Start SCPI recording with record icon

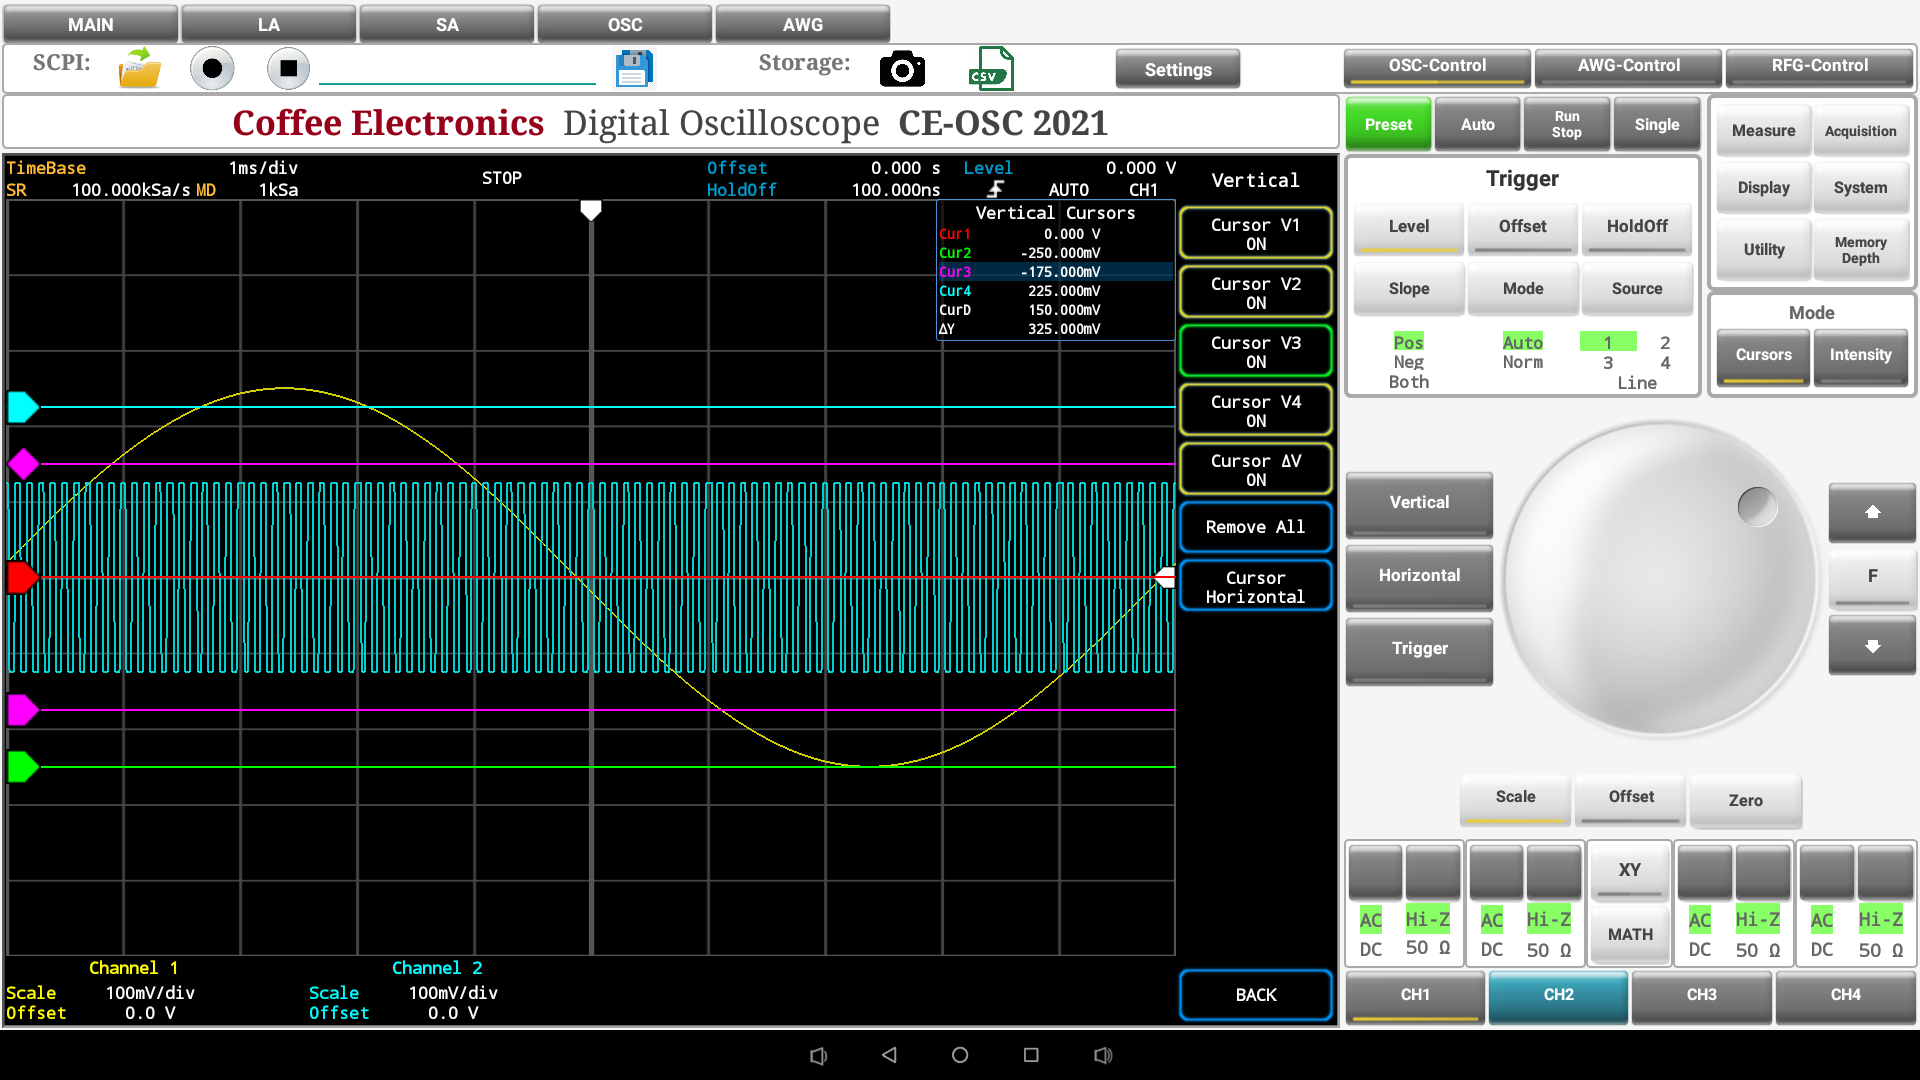pyautogui.click(x=212, y=69)
